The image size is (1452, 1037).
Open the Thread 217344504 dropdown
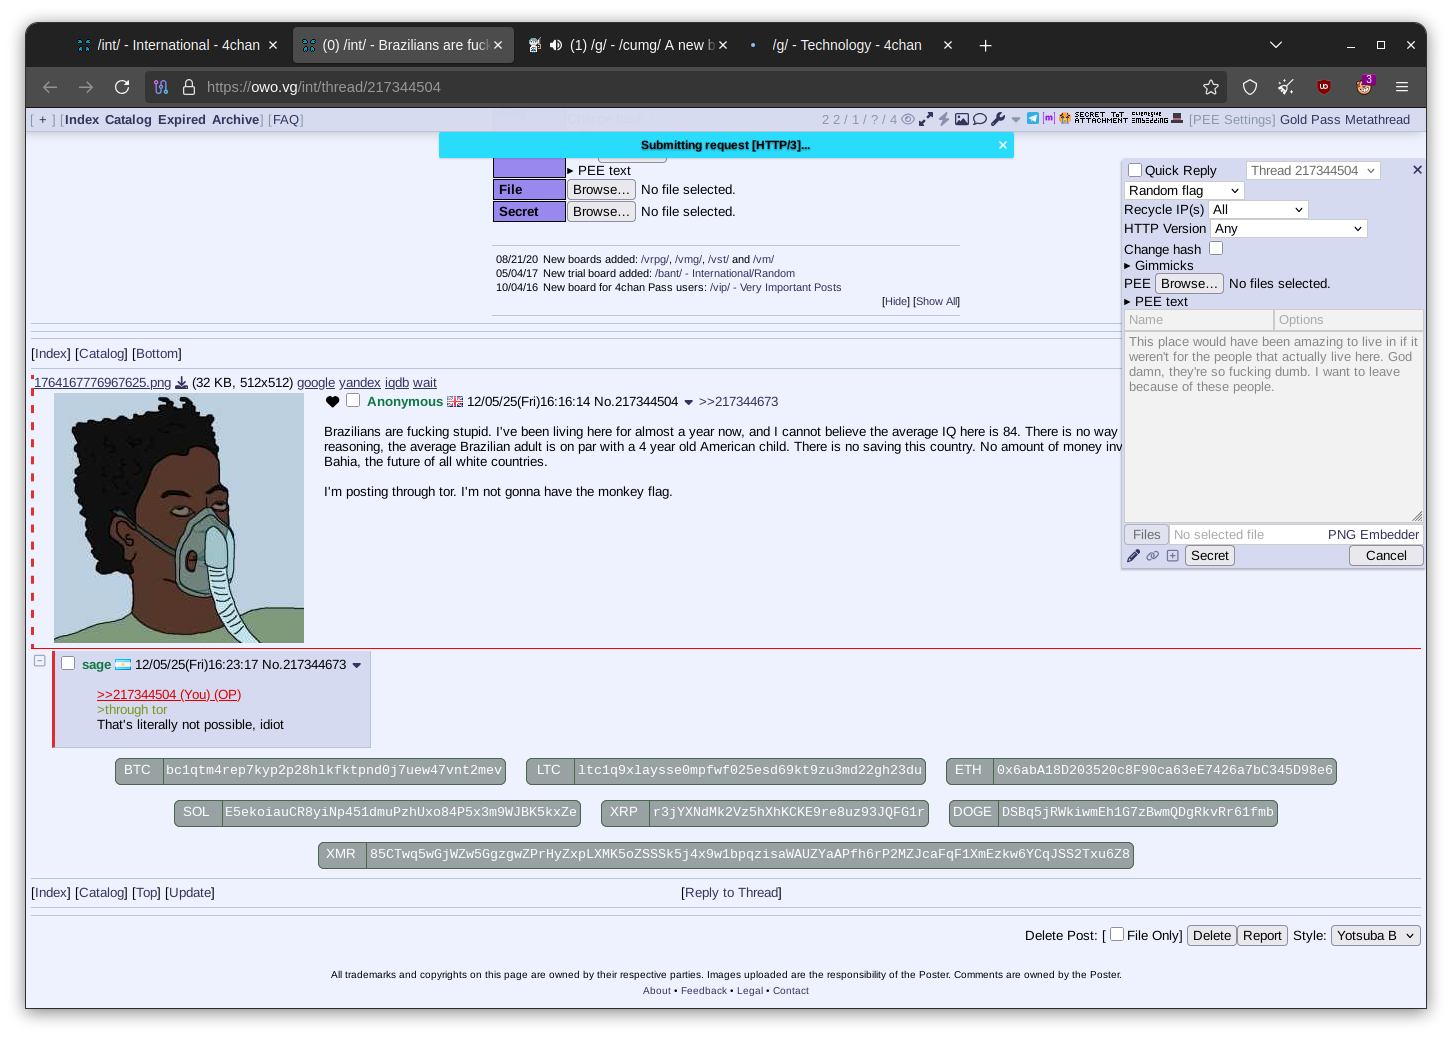pyautogui.click(x=1313, y=171)
